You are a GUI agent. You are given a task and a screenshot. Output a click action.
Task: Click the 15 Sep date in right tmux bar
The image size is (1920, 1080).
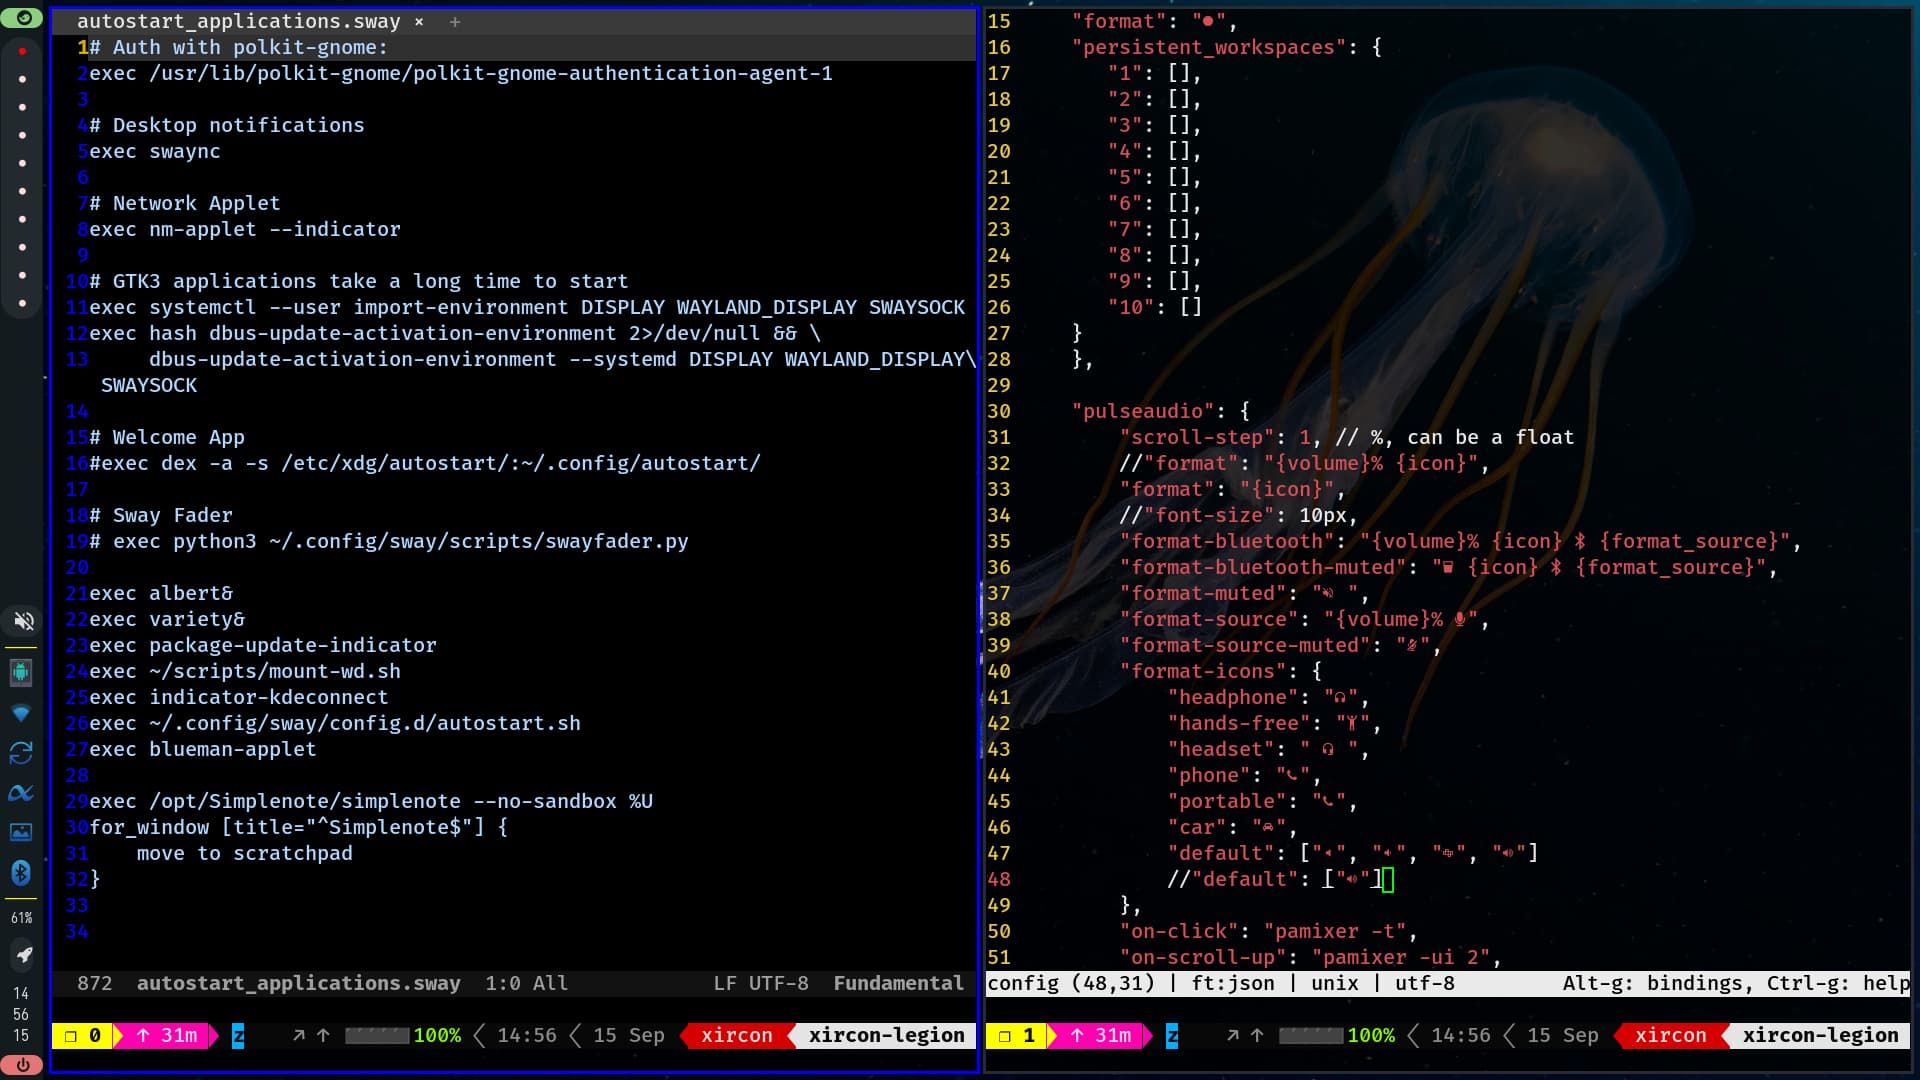coord(1563,1035)
